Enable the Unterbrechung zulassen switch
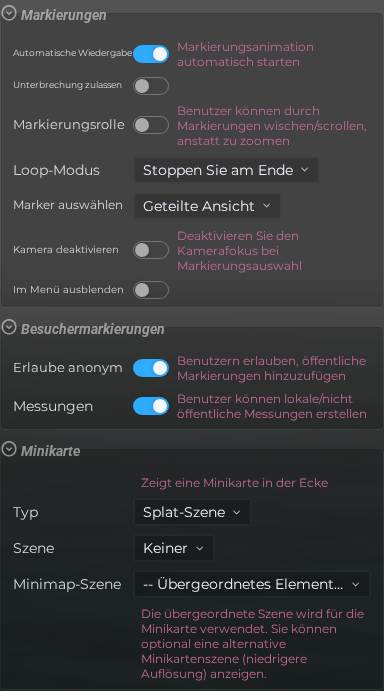Viewport: 384px width, 691px height. (151, 86)
